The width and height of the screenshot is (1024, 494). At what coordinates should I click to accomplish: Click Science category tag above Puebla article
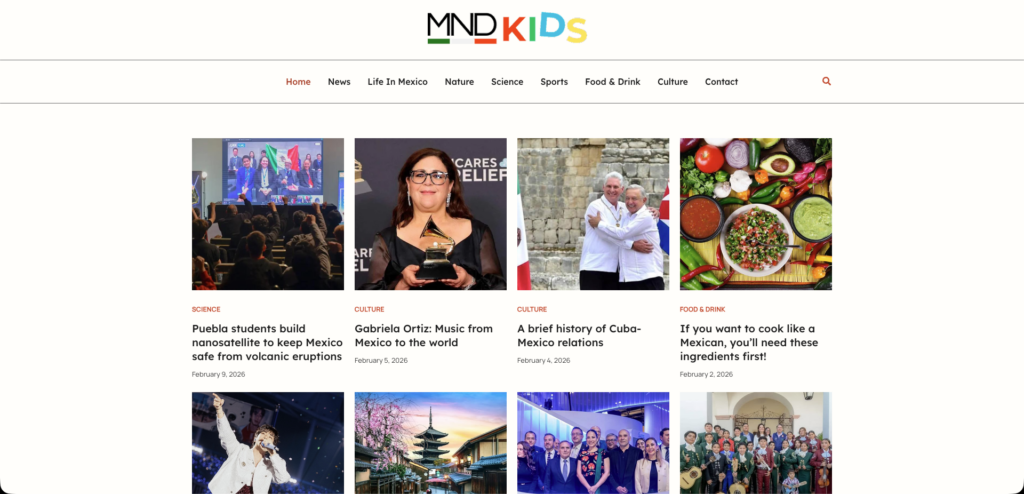pyautogui.click(x=206, y=309)
